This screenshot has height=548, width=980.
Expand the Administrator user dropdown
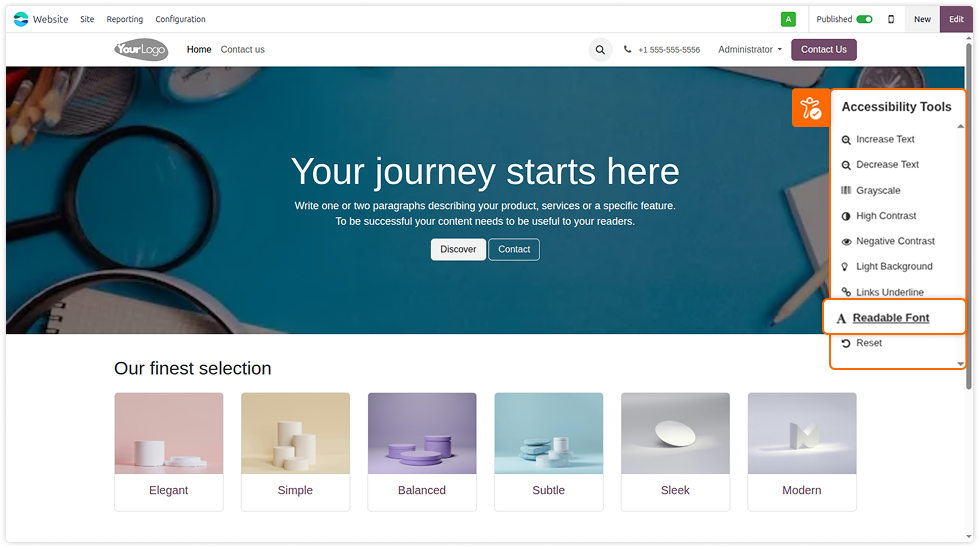tap(750, 49)
